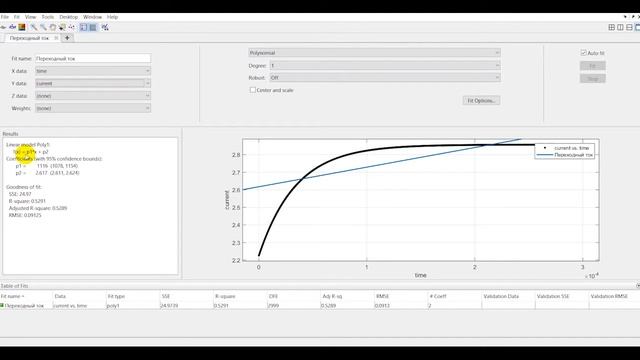Show the residuals plot
The image size is (640, 360).
[x=13, y=27]
